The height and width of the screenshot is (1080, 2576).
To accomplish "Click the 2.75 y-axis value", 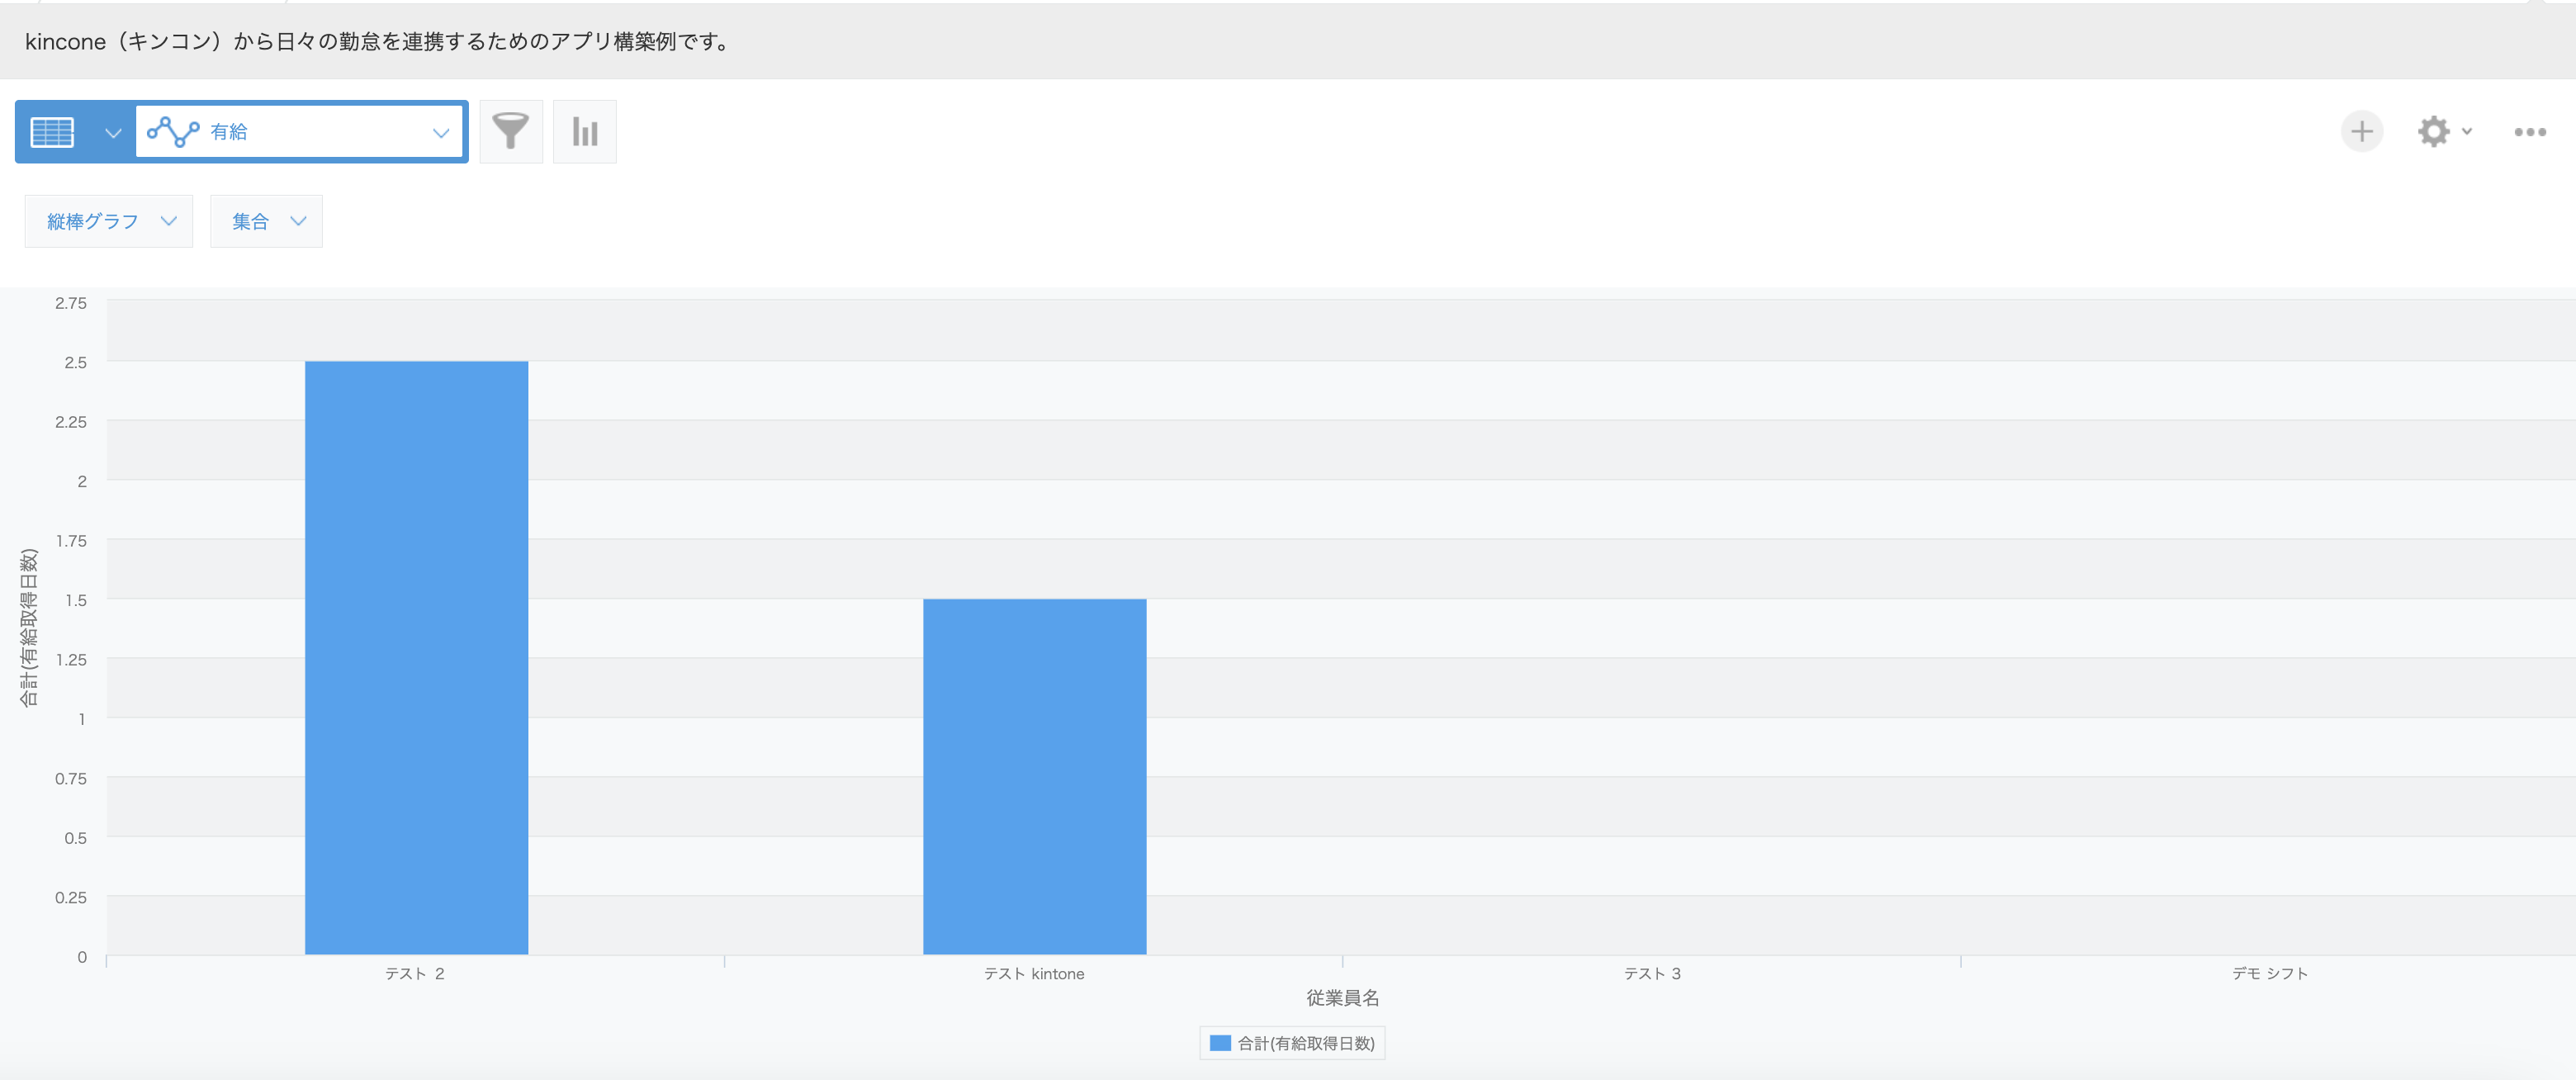I will [71, 303].
